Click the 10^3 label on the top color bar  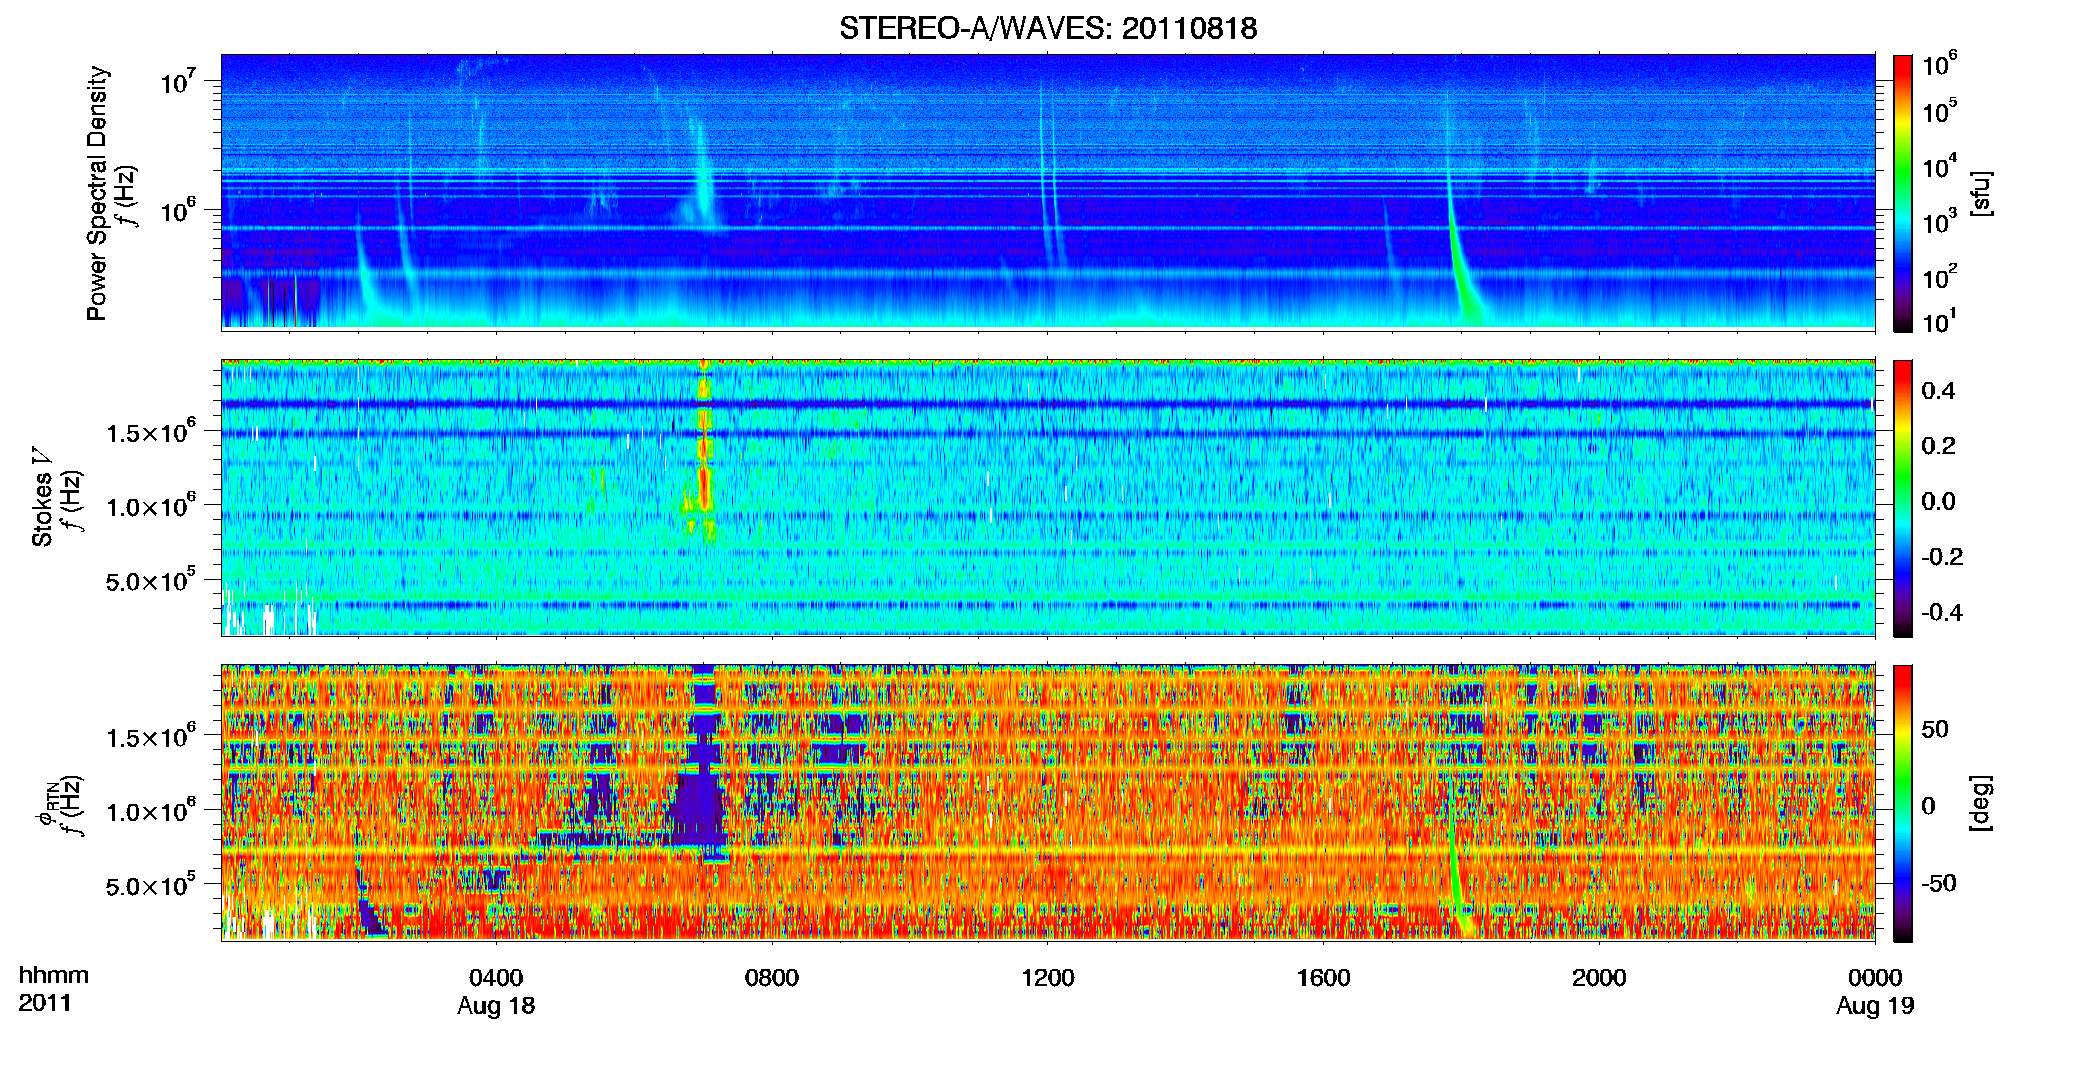coord(1940,221)
